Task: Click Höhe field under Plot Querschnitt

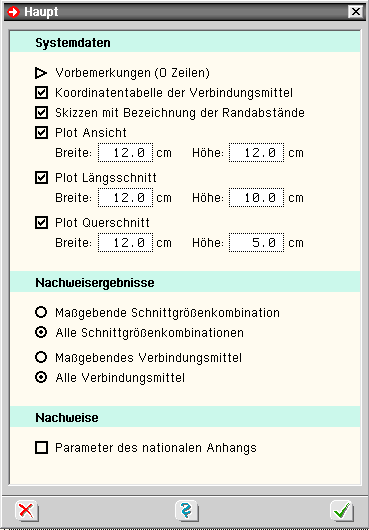Action: 256,243
